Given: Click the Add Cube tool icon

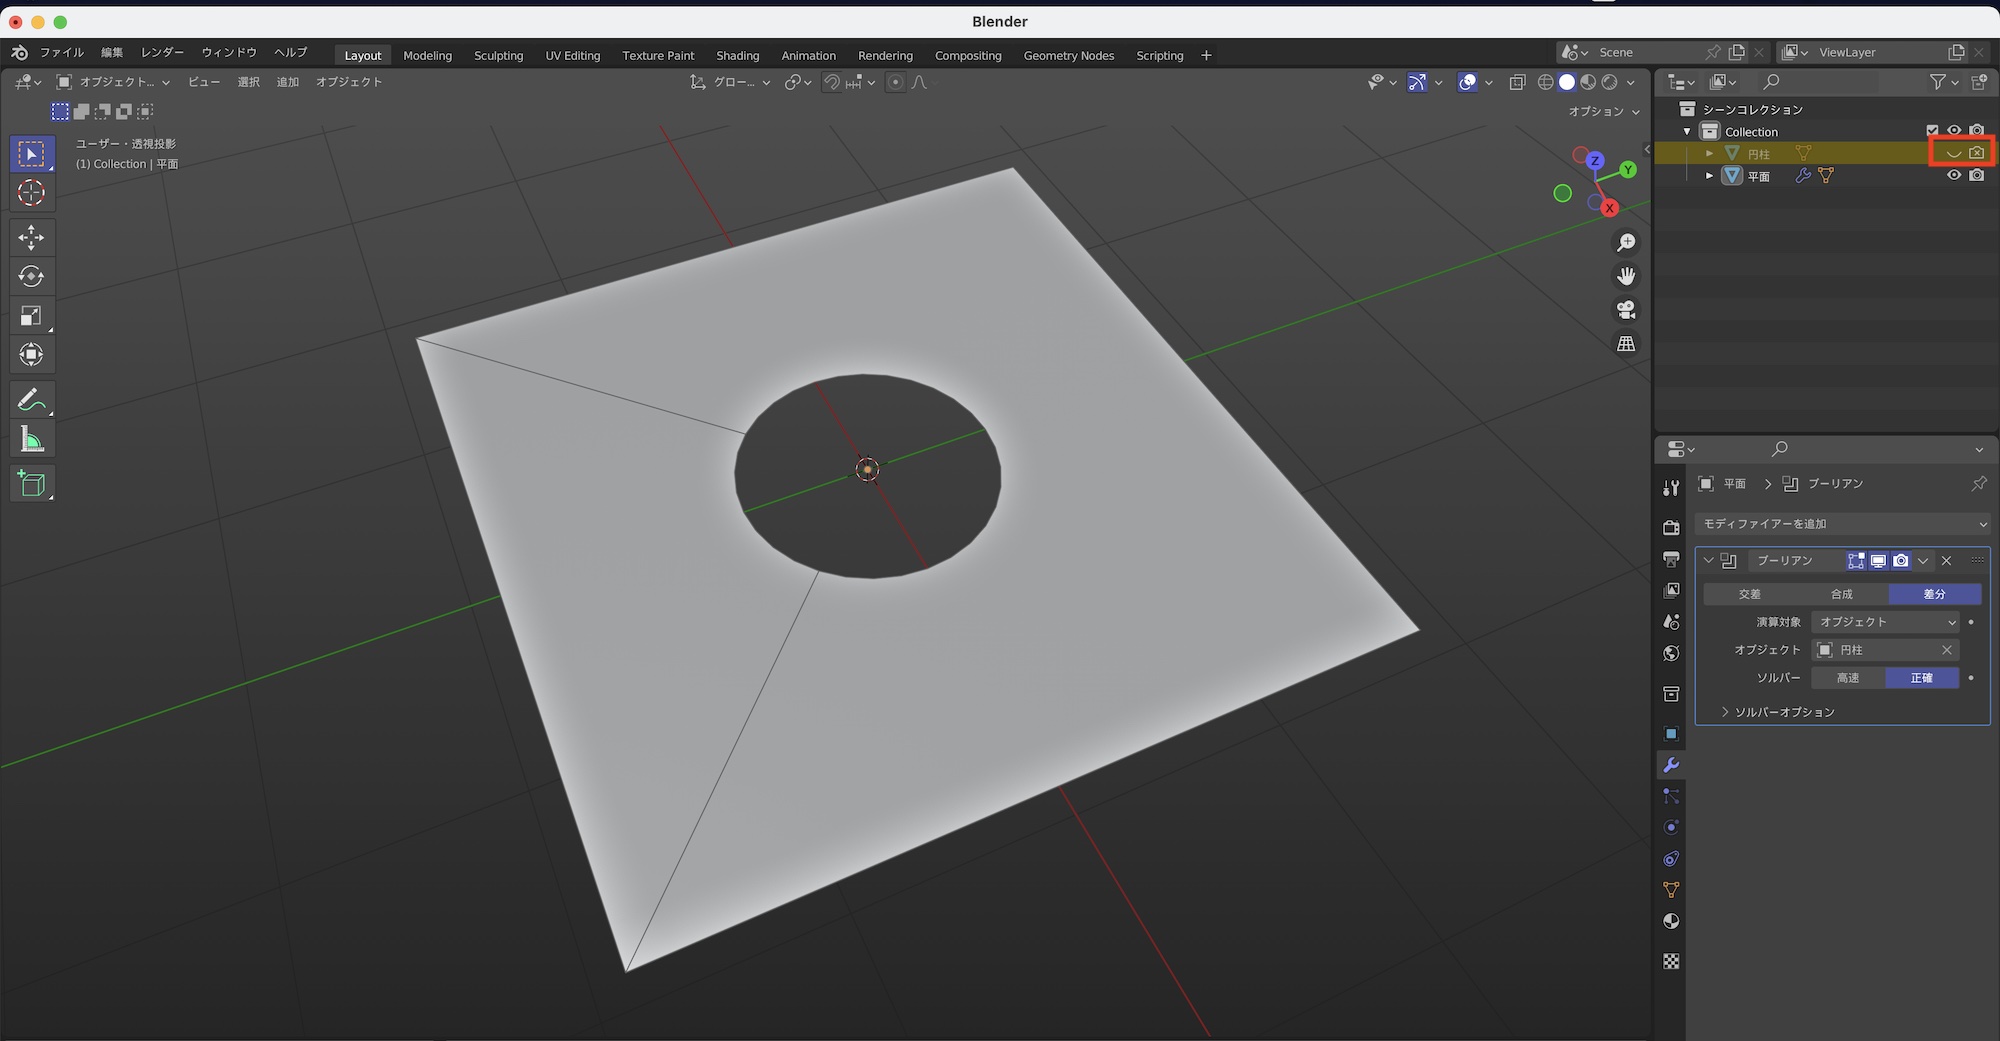Looking at the screenshot, I should click(x=31, y=484).
